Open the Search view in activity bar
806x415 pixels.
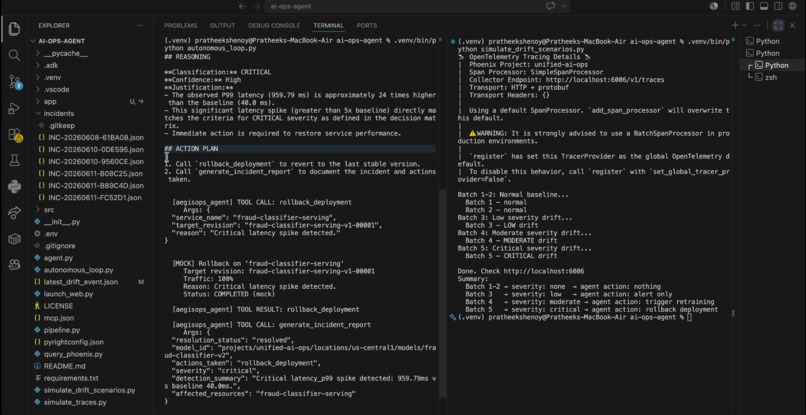tap(14, 55)
